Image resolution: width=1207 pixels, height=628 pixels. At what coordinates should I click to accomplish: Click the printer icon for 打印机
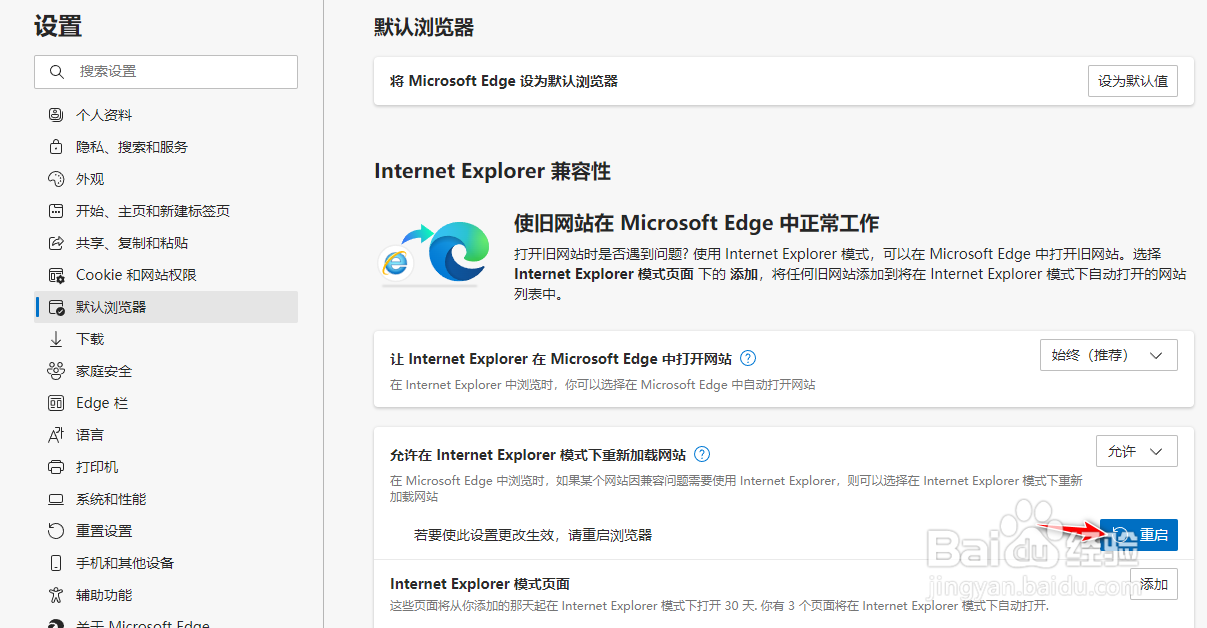56,467
